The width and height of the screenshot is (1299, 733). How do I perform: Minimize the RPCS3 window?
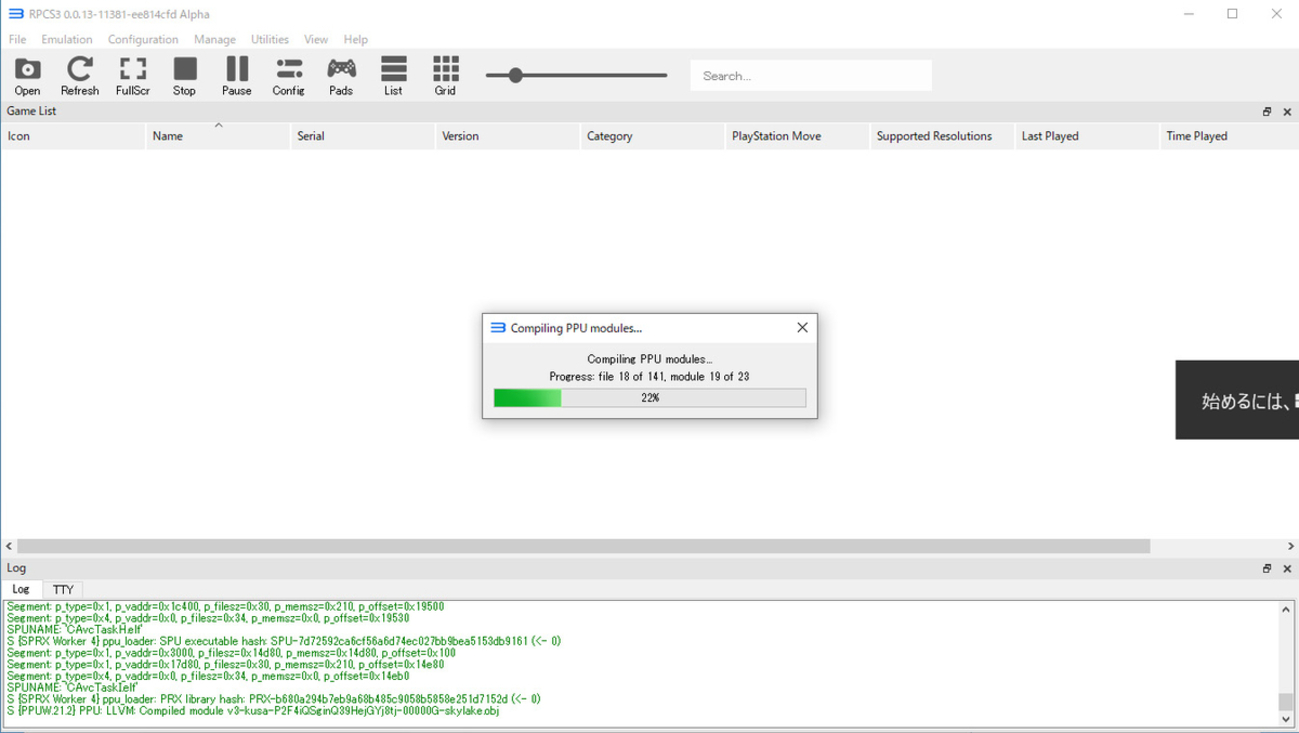pyautogui.click(x=1189, y=14)
